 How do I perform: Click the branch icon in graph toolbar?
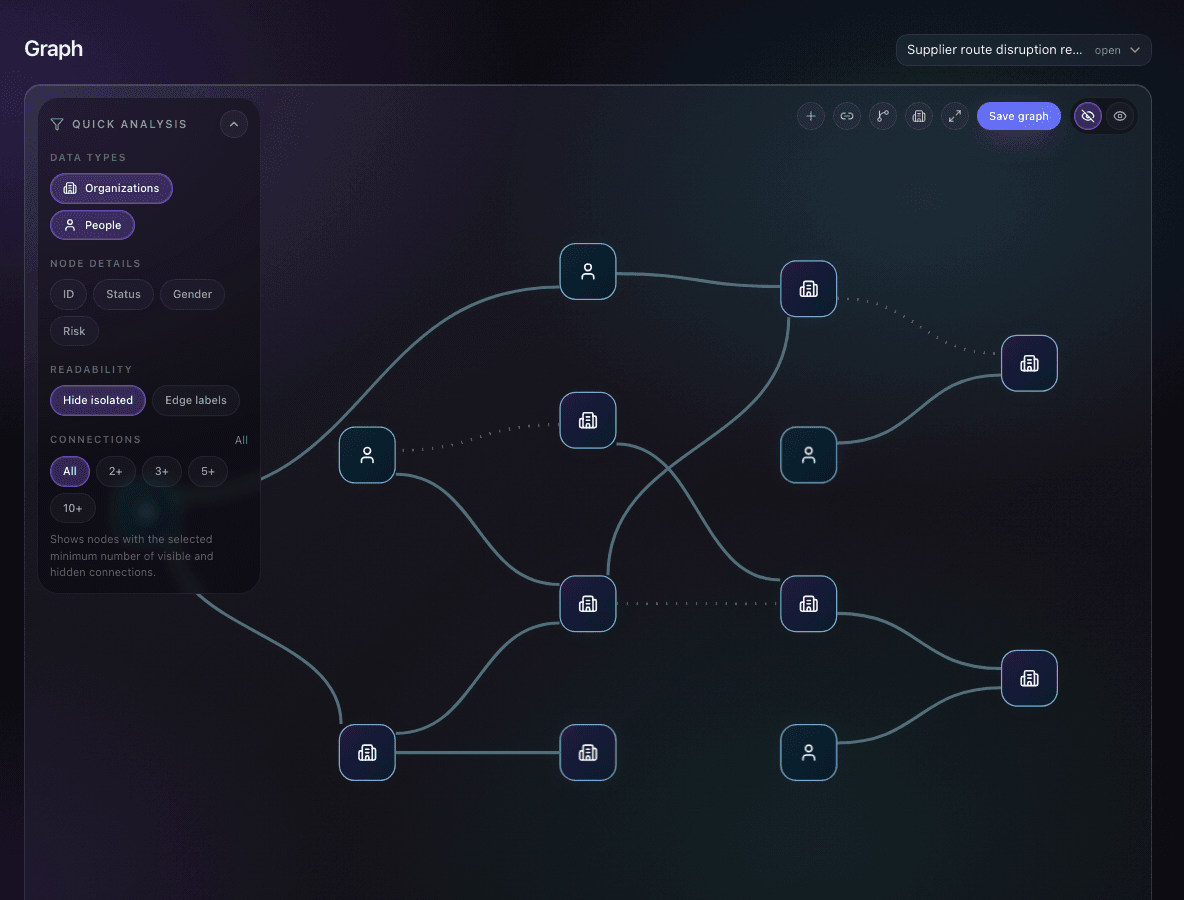[883, 116]
